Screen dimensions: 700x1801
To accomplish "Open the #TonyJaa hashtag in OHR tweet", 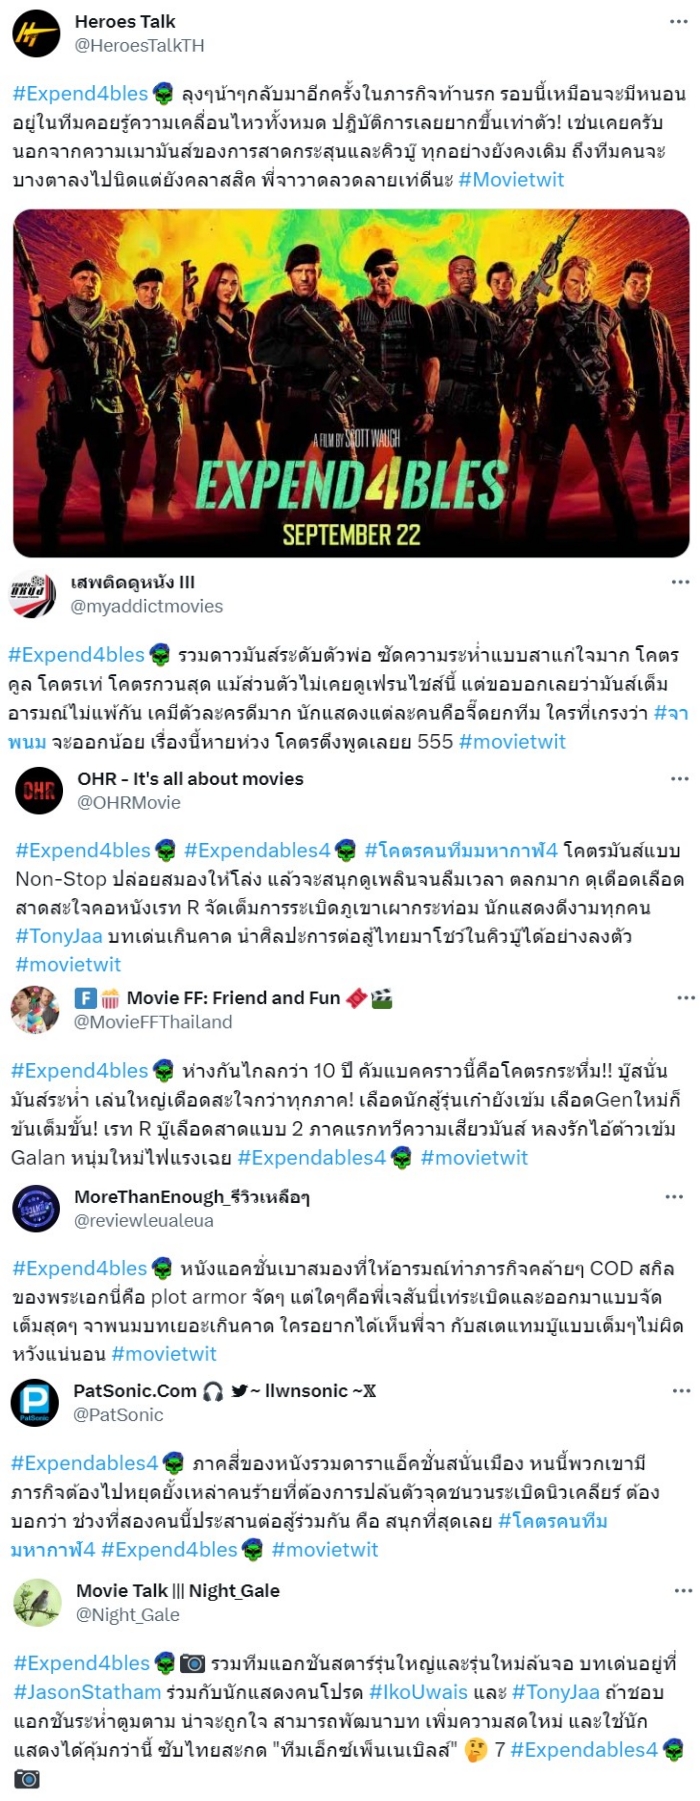I will pos(59,936).
